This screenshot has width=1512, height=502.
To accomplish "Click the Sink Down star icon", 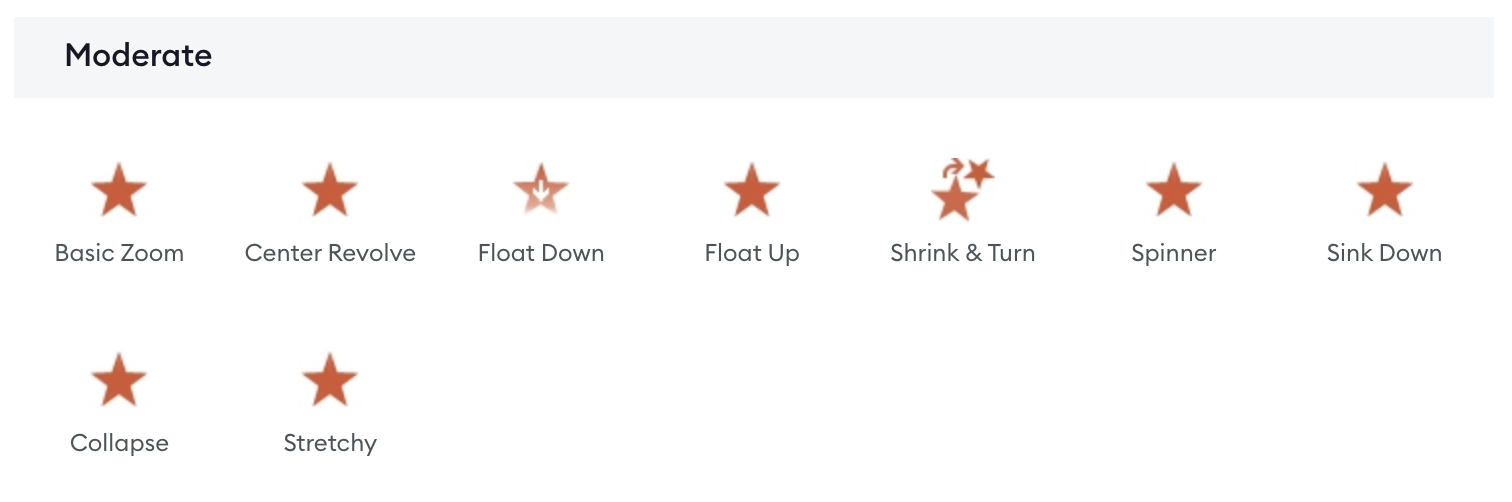I will pyautogui.click(x=1384, y=190).
